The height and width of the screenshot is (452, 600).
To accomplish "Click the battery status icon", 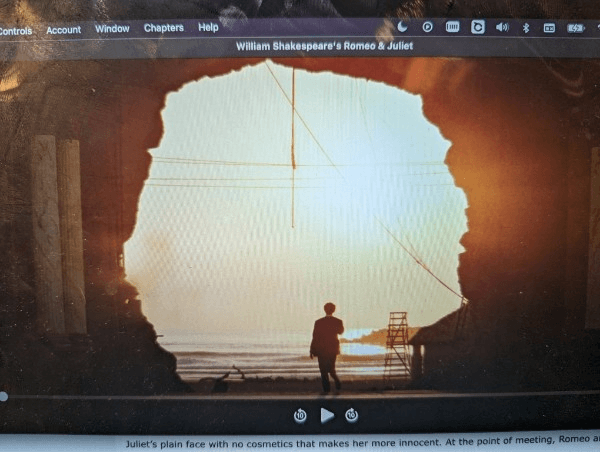I will click(x=576, y=28).
